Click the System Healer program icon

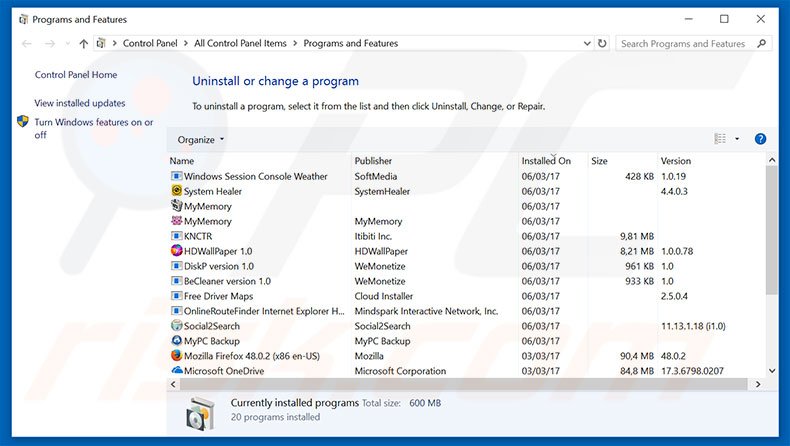pyautogui.click(x=176, y=190)
